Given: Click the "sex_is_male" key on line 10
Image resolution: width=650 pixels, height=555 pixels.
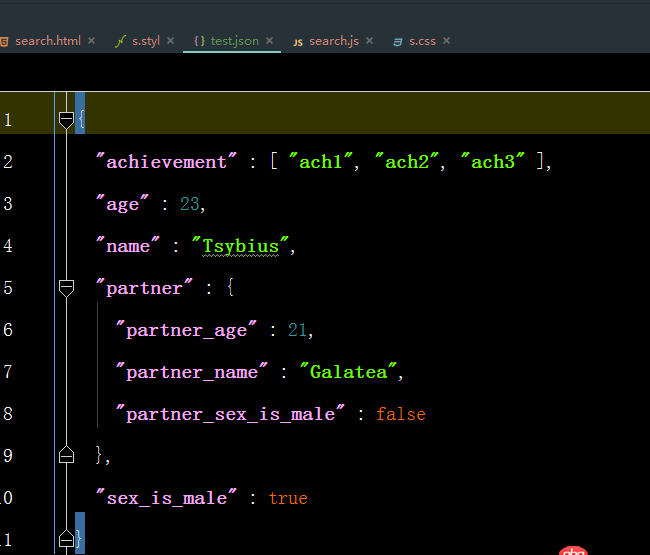Looking at the screenshot, I should point(166,498).
